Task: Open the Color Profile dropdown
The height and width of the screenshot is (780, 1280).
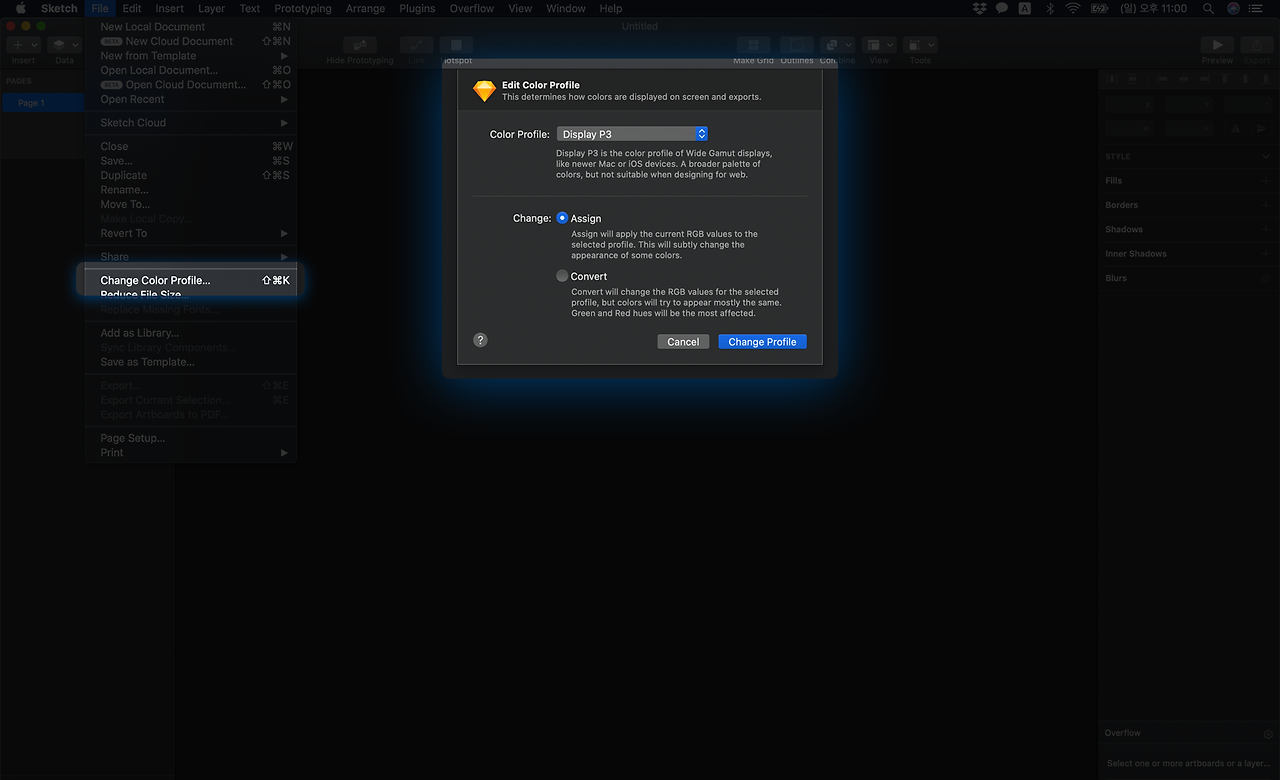Action: click(632, 134)
